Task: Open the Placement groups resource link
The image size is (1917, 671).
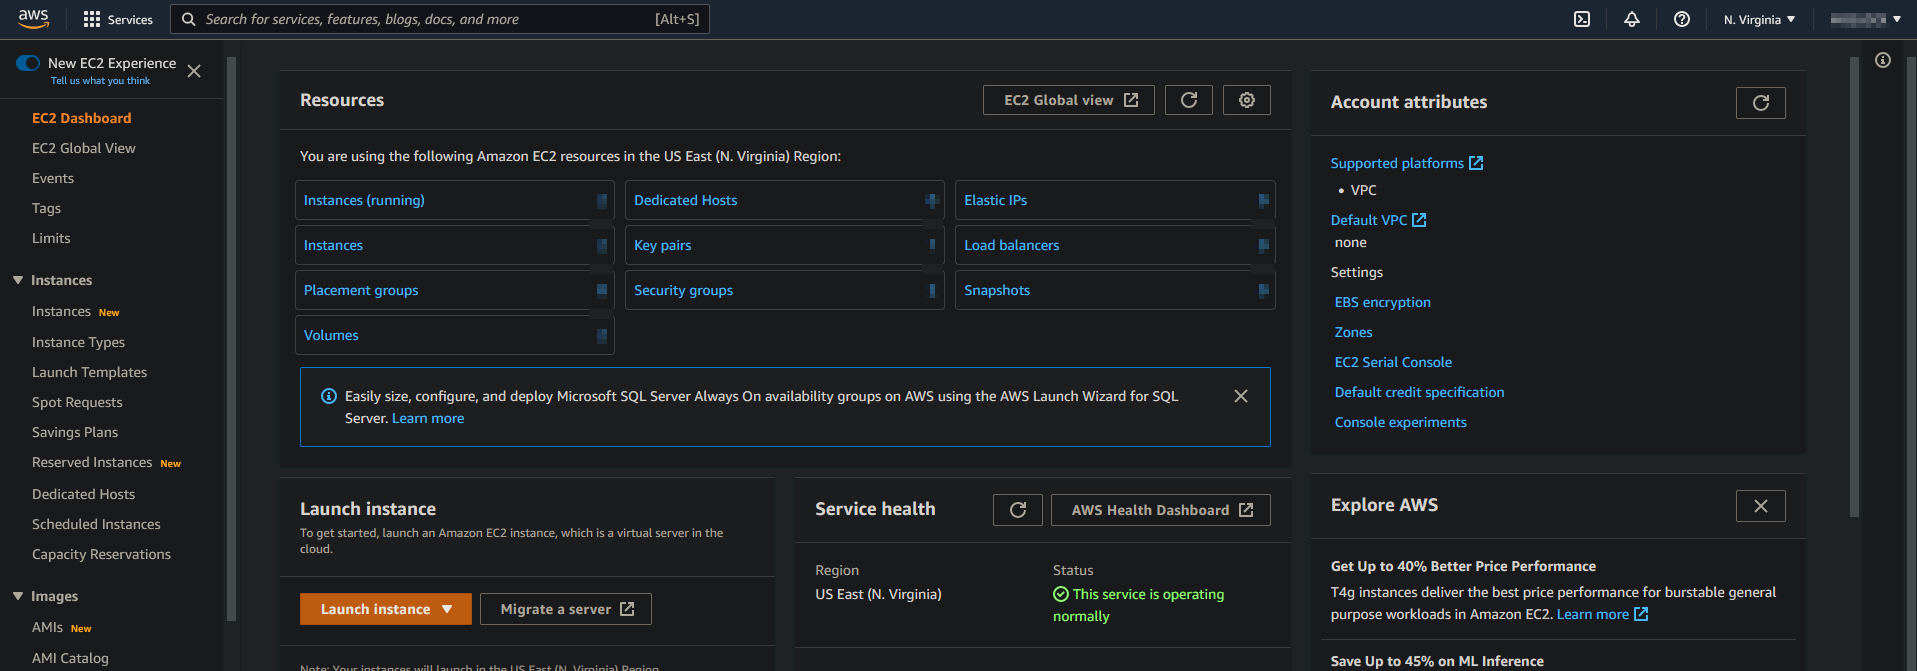Action: (361, 290)
